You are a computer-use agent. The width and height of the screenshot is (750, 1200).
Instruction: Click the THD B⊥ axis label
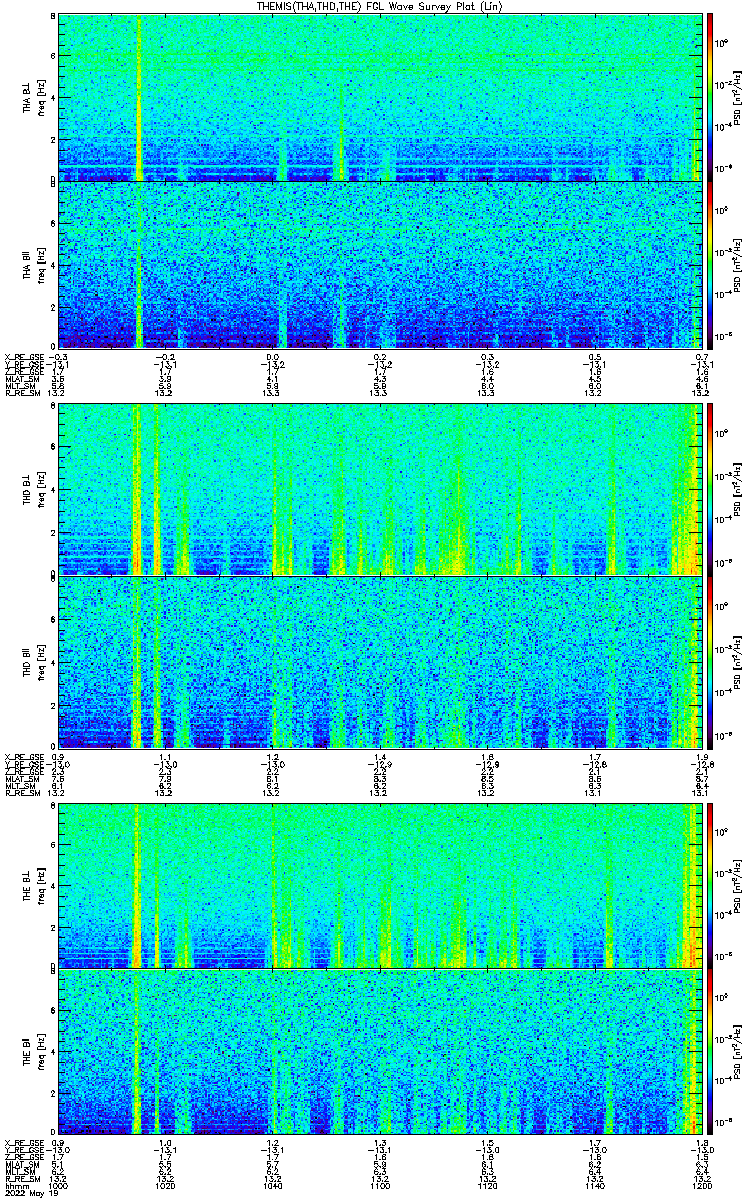click(x=27, y=490)
